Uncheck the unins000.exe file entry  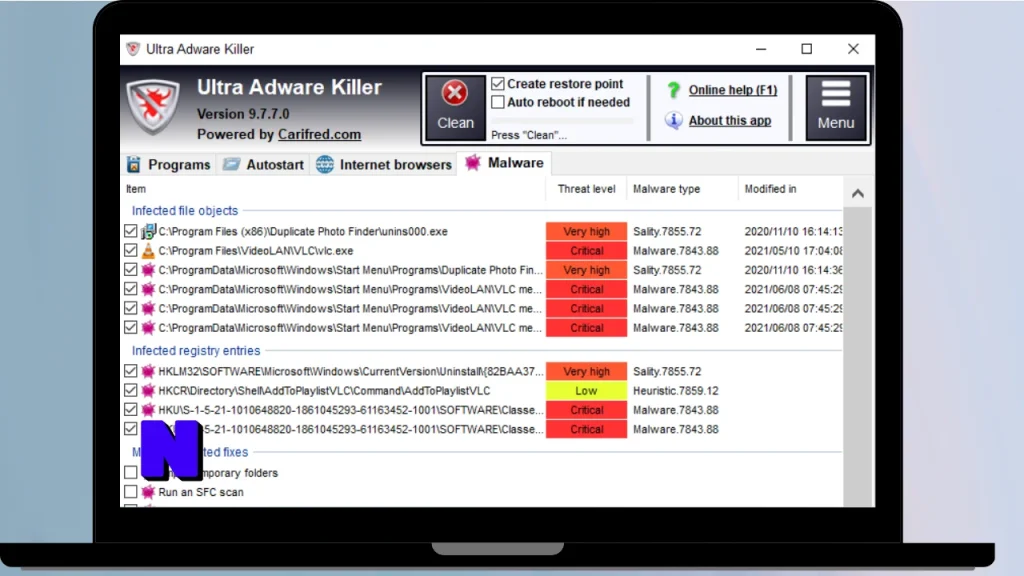[x=131, y=231]
